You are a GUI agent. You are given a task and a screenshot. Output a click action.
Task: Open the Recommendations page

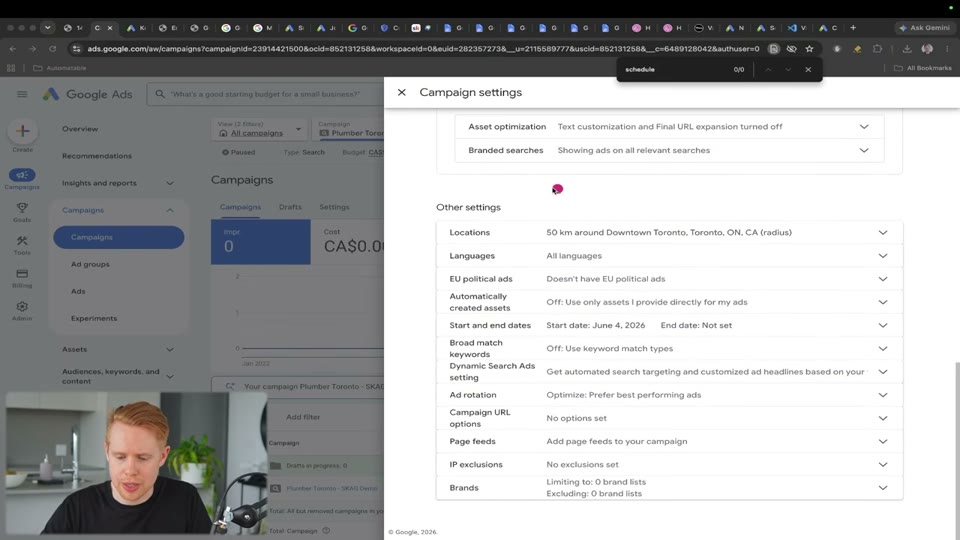(97, 156)
